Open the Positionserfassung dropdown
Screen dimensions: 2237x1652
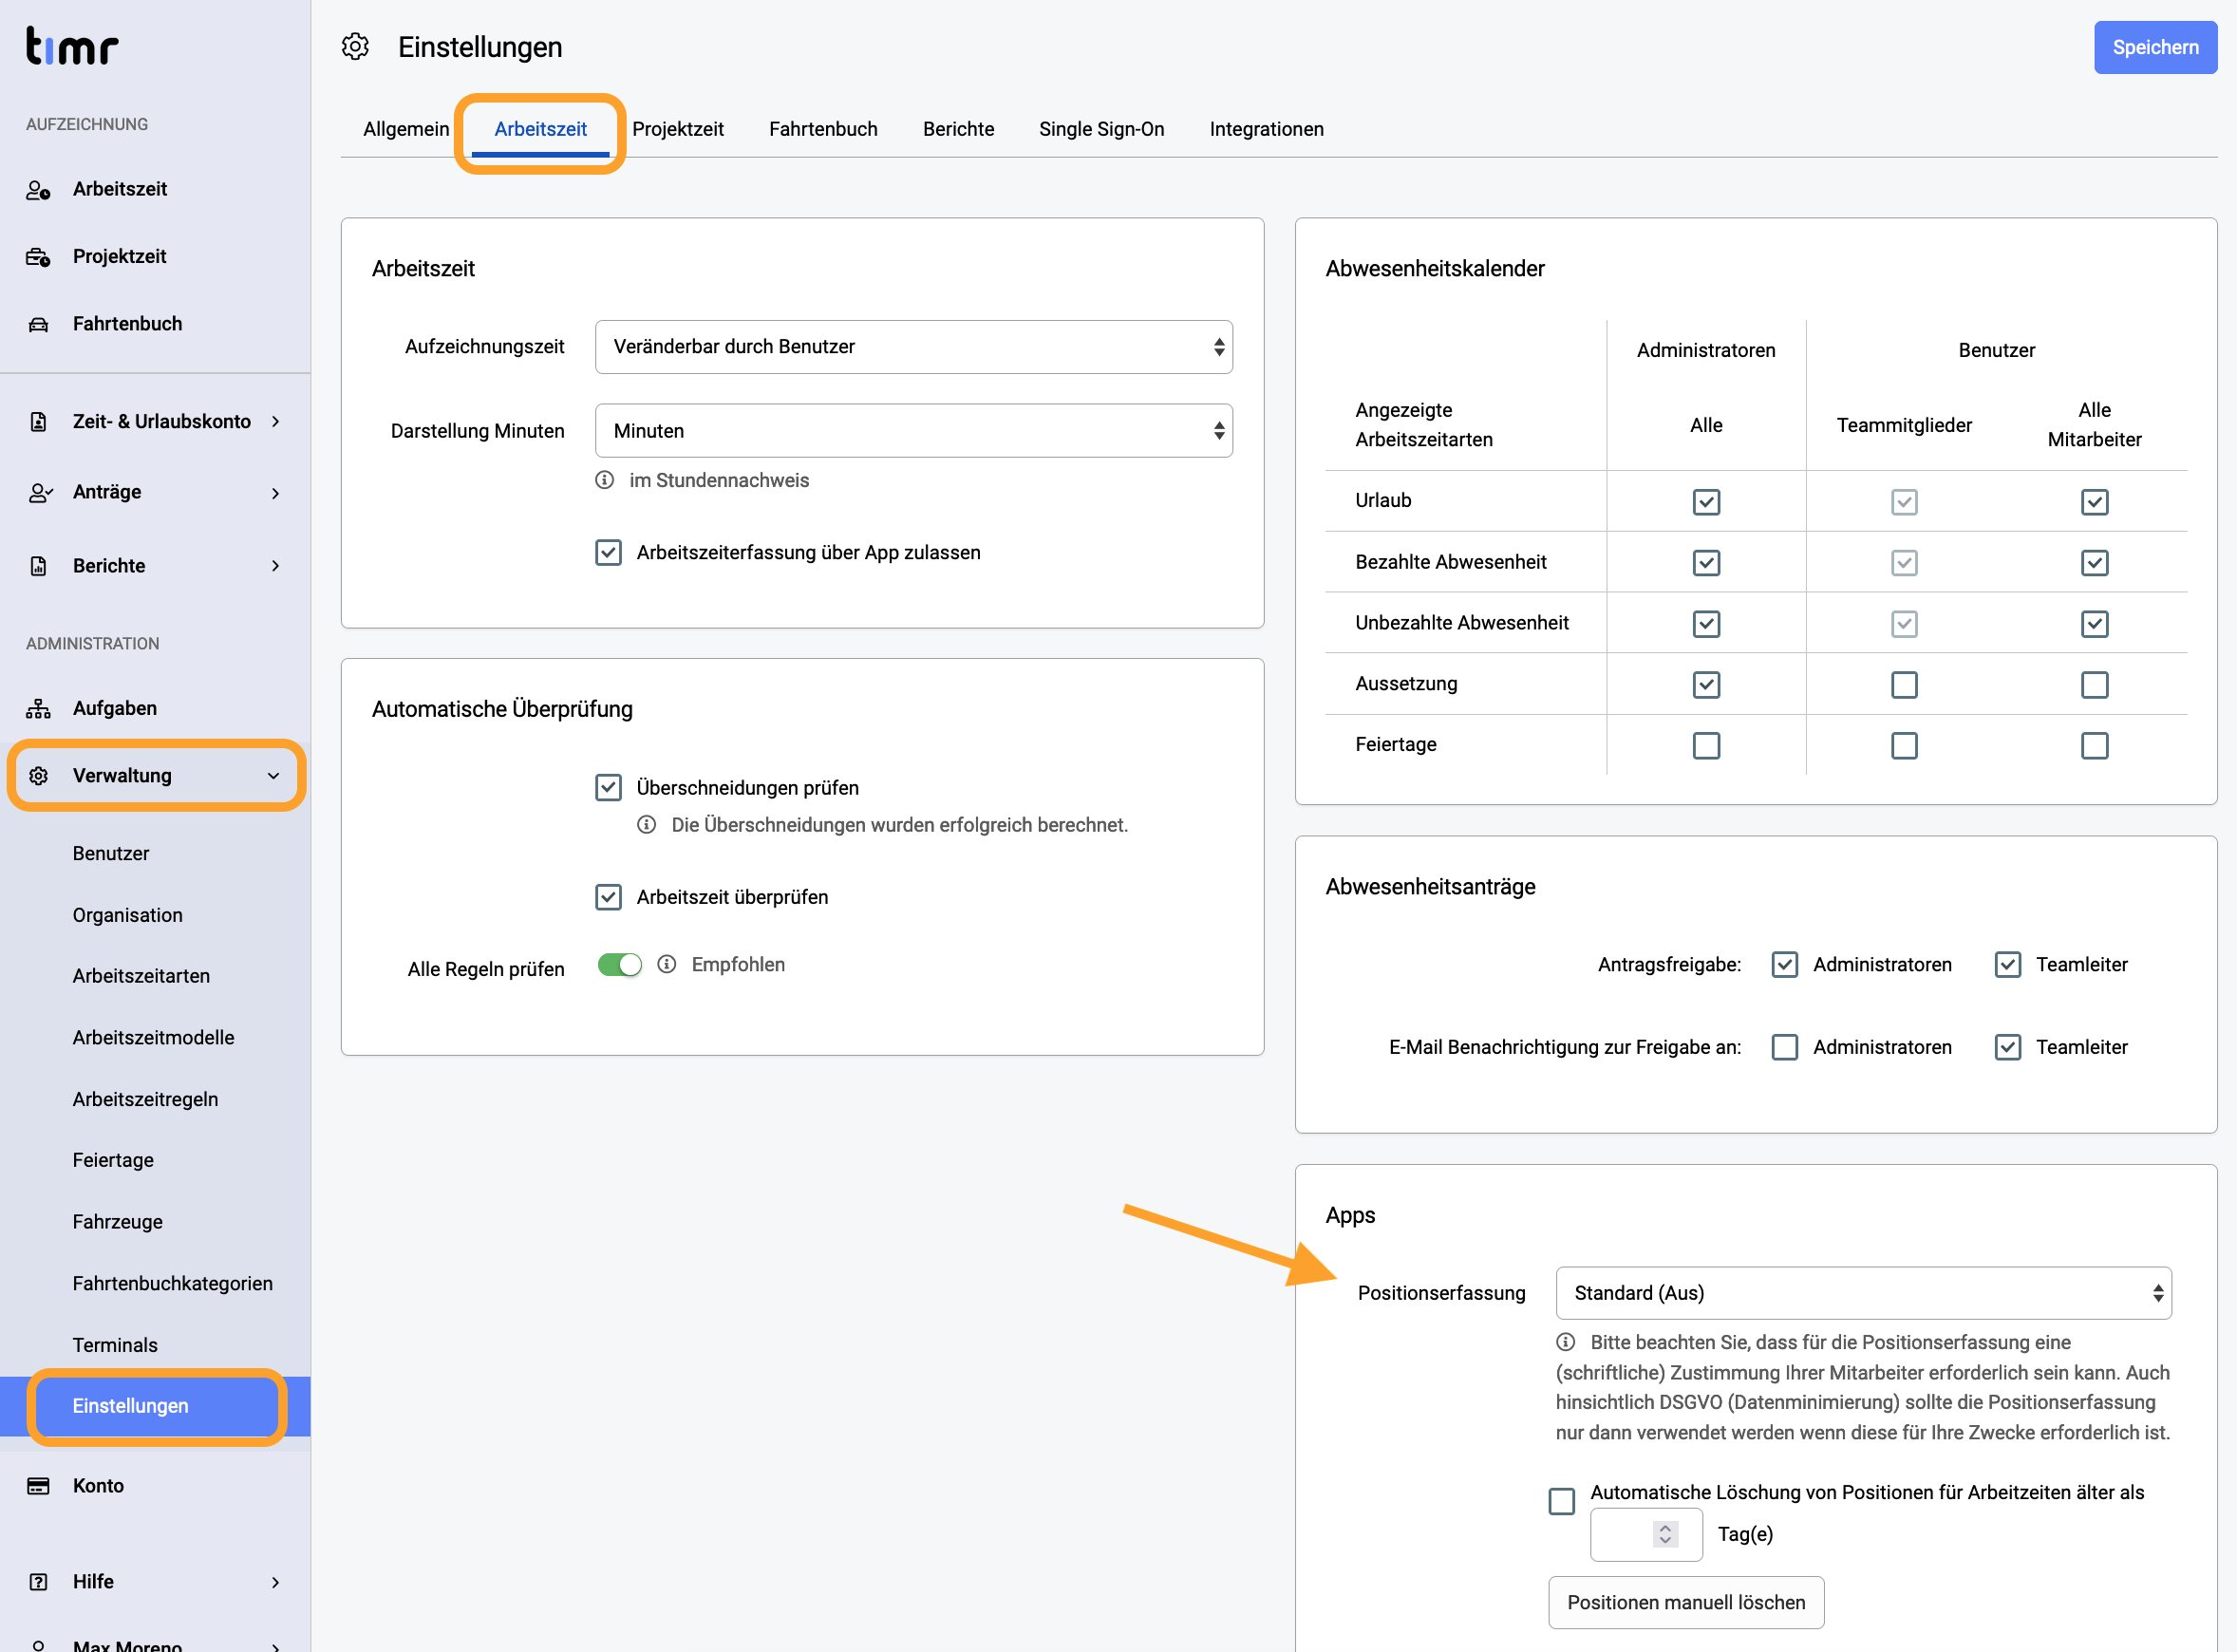pos(1863,1293)
